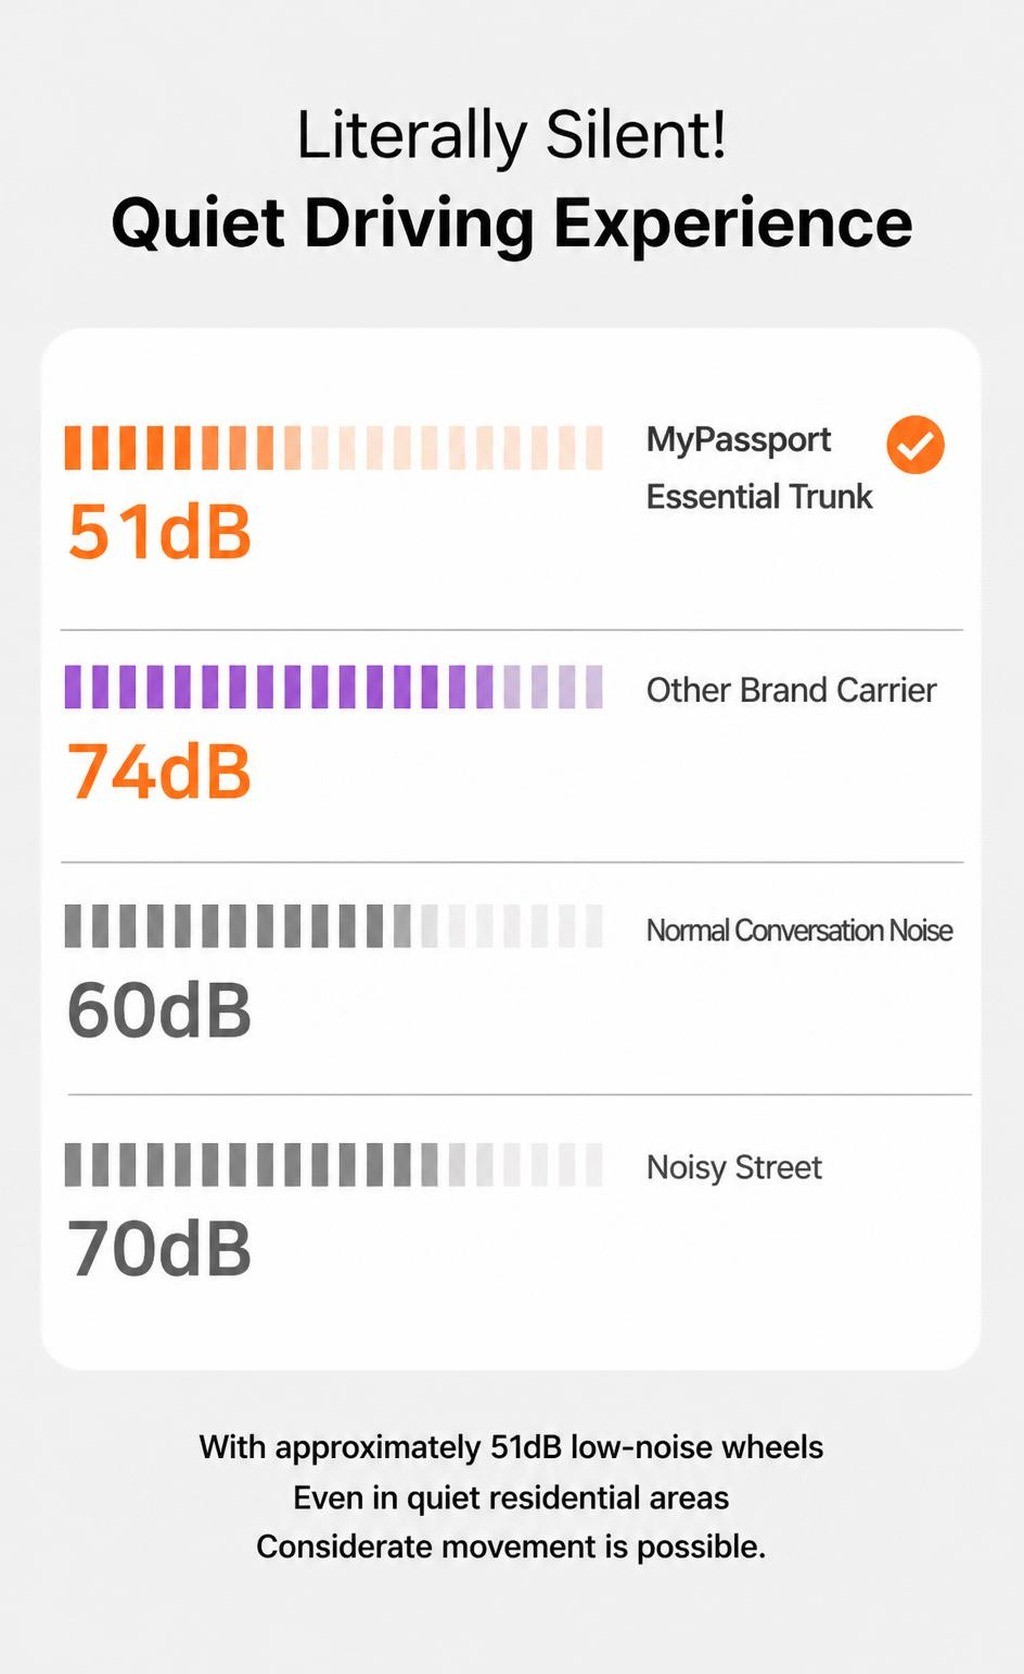
Task: Click the Considerate movement is possible text
Action: point(511,1547)
